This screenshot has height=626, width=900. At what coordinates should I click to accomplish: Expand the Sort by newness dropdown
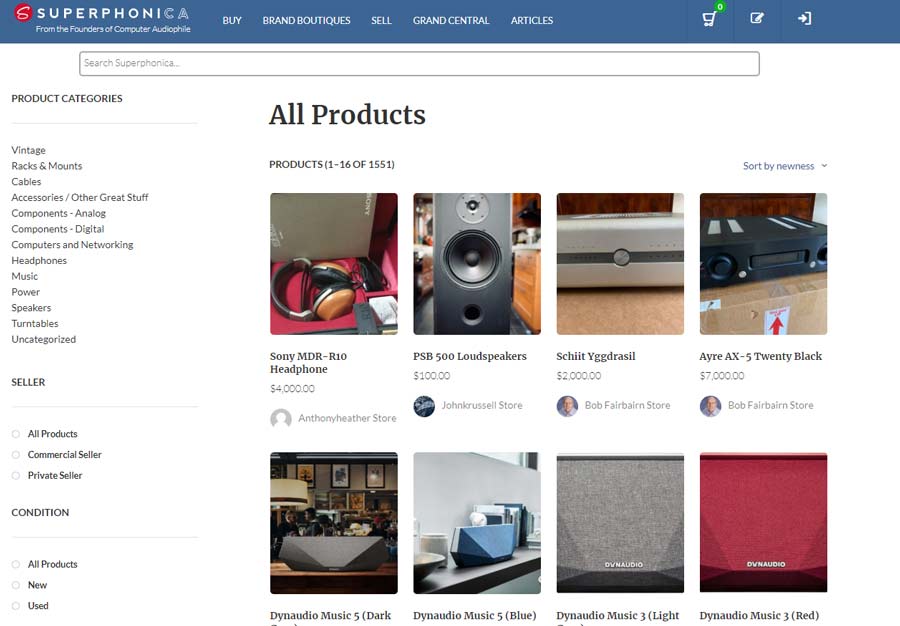785,166
